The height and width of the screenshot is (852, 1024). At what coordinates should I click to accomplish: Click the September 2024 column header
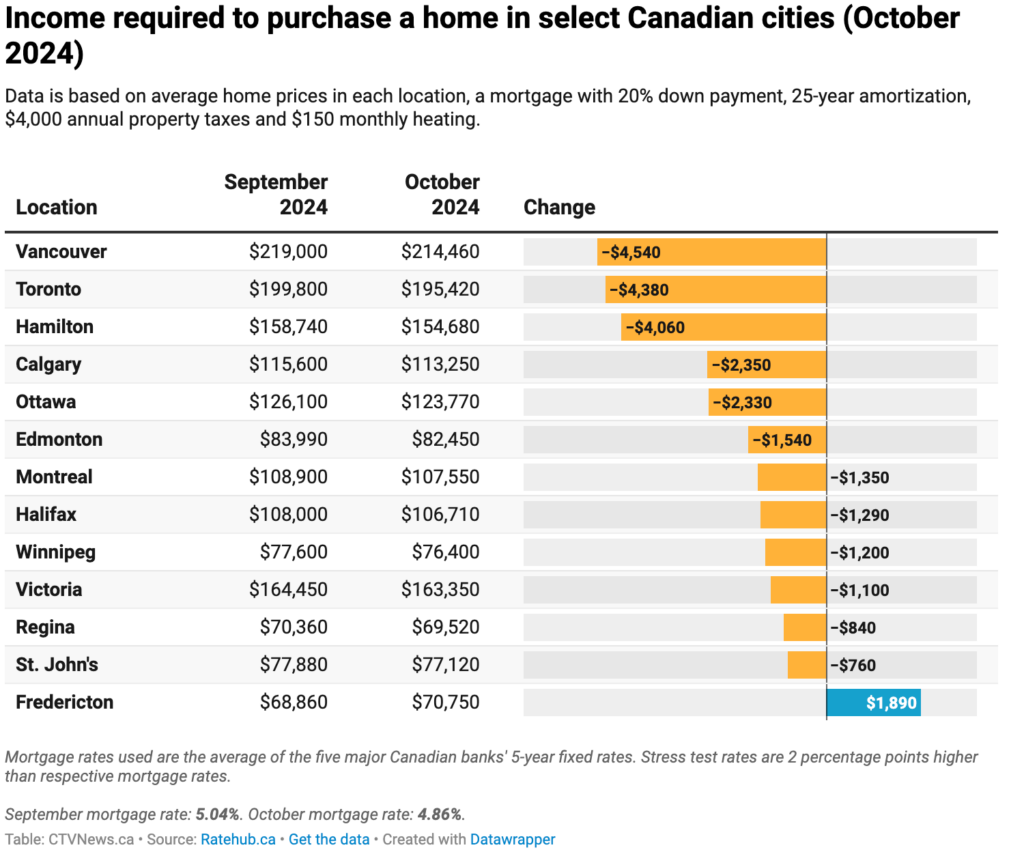276,195
